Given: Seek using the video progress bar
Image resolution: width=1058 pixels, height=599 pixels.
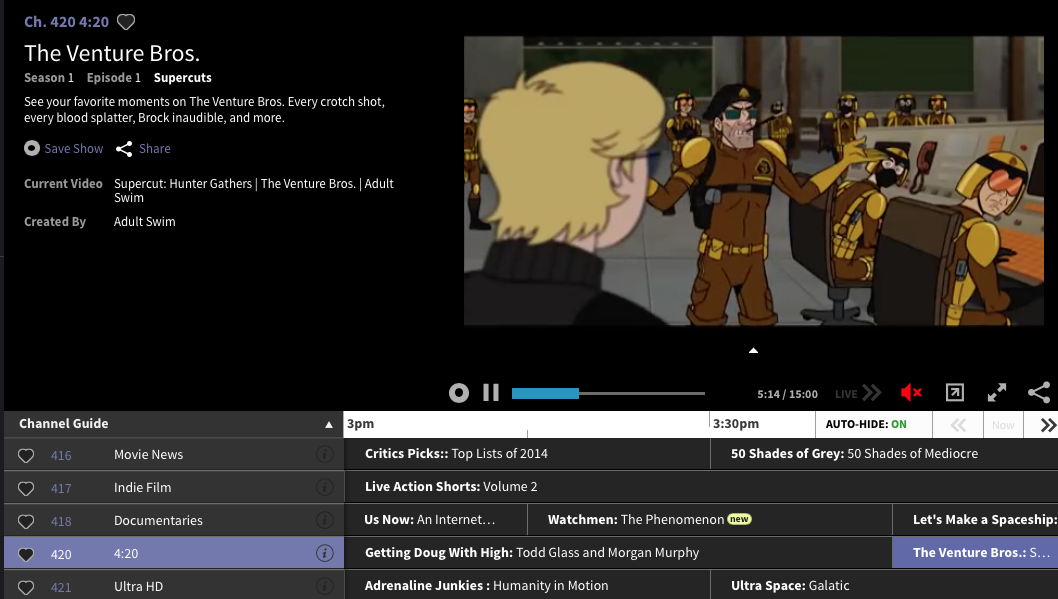Looking at the screenshot, I should 608,393.
